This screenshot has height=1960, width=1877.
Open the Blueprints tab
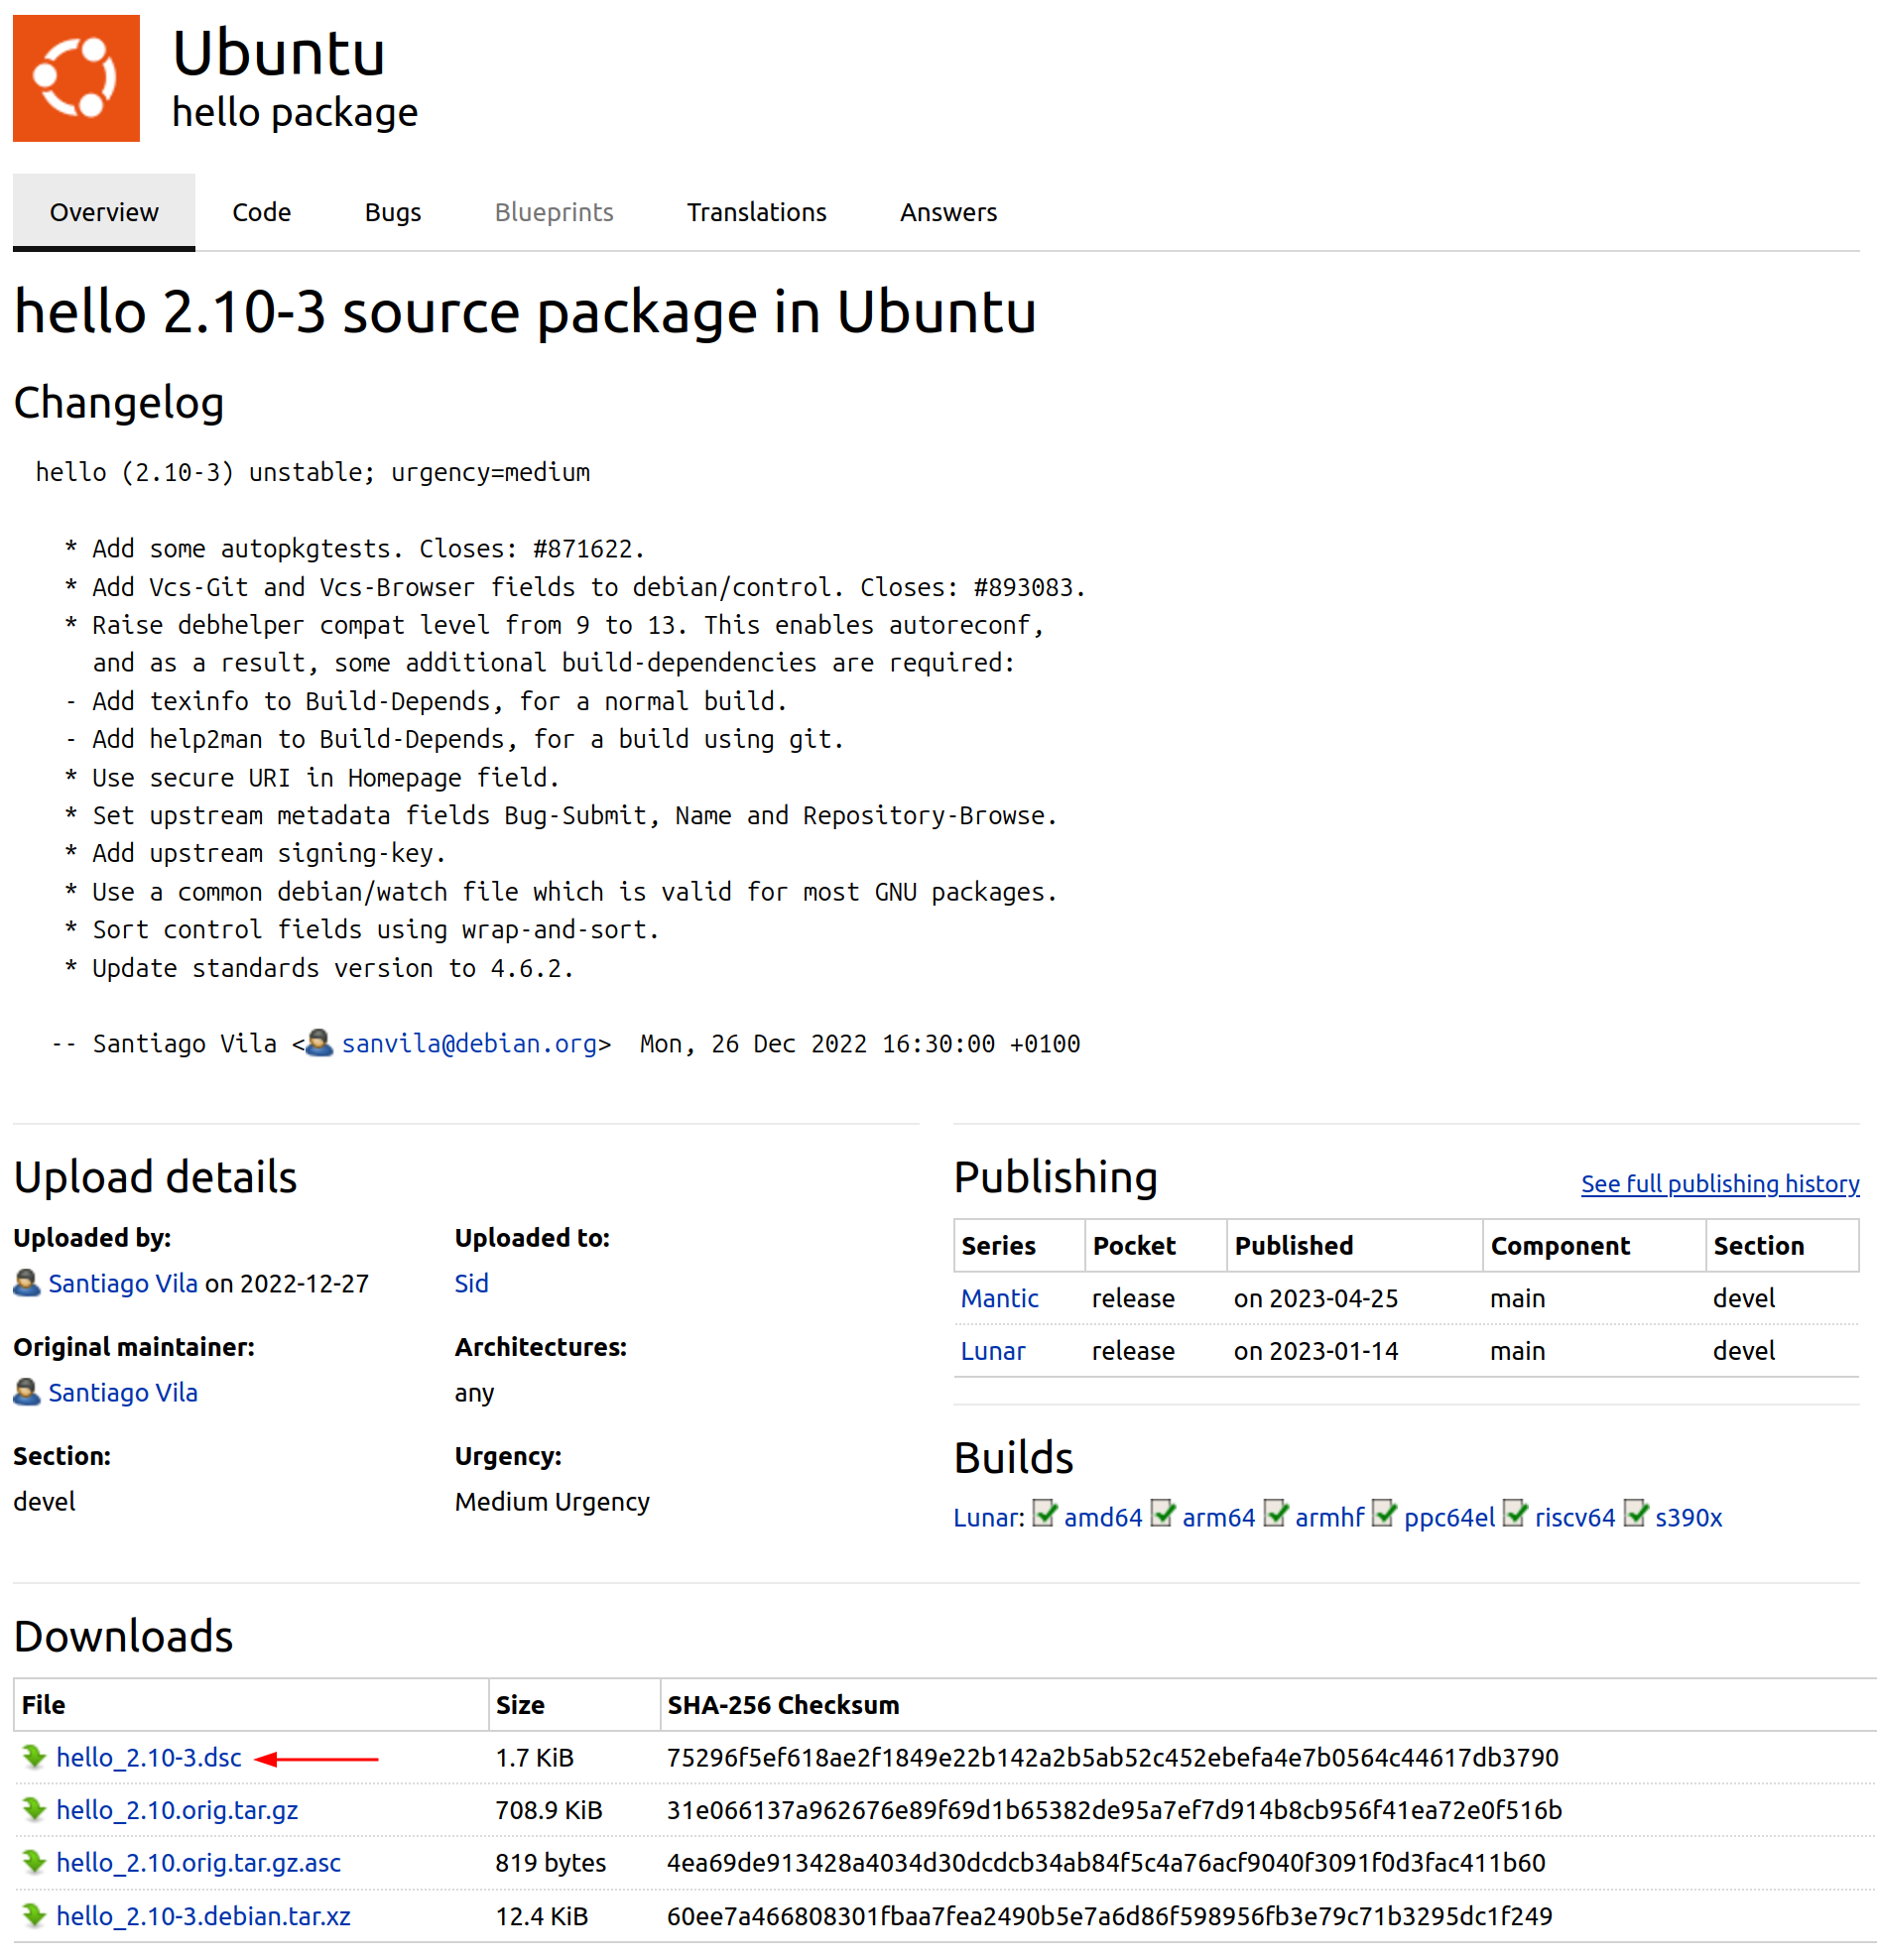[553, 212]
